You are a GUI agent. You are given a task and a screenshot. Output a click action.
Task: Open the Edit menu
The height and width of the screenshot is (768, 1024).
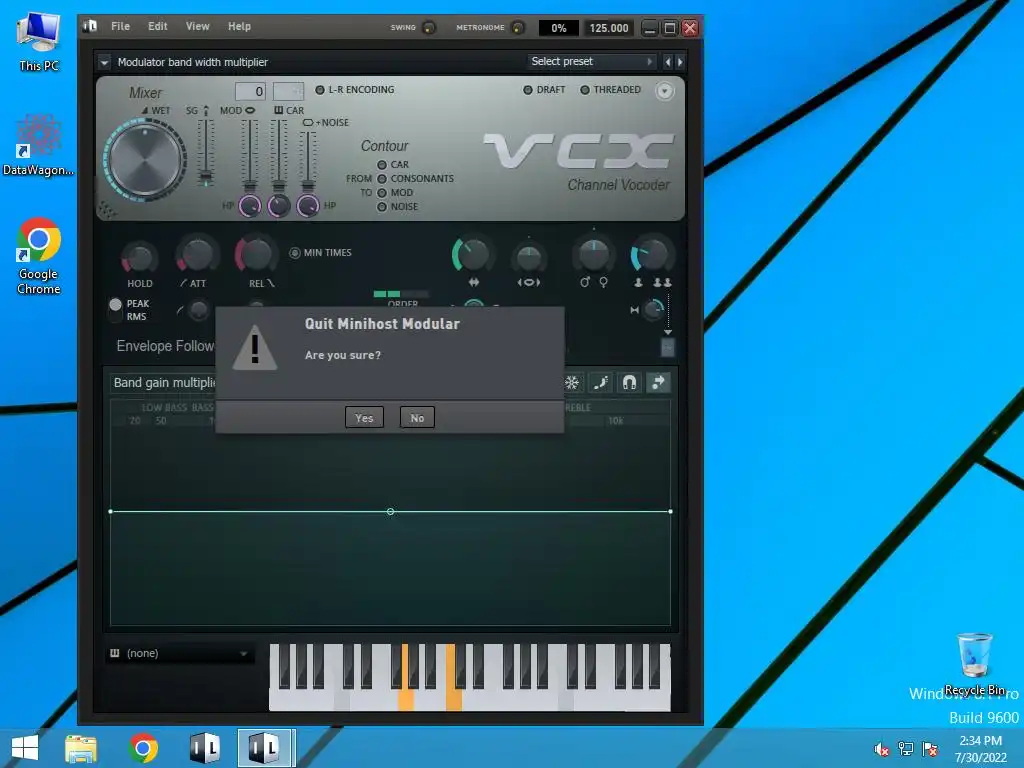157,26
